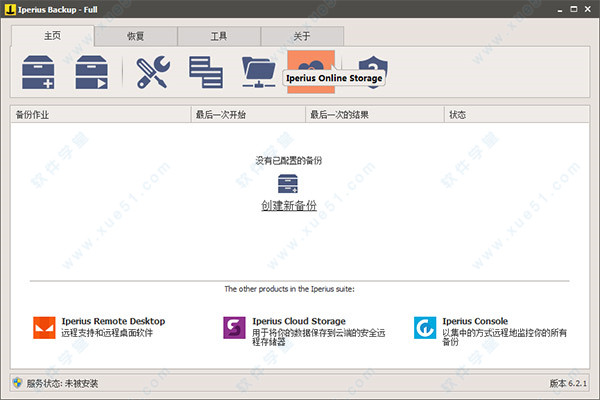
Task: Click the network folder icon
Action: 259,72
